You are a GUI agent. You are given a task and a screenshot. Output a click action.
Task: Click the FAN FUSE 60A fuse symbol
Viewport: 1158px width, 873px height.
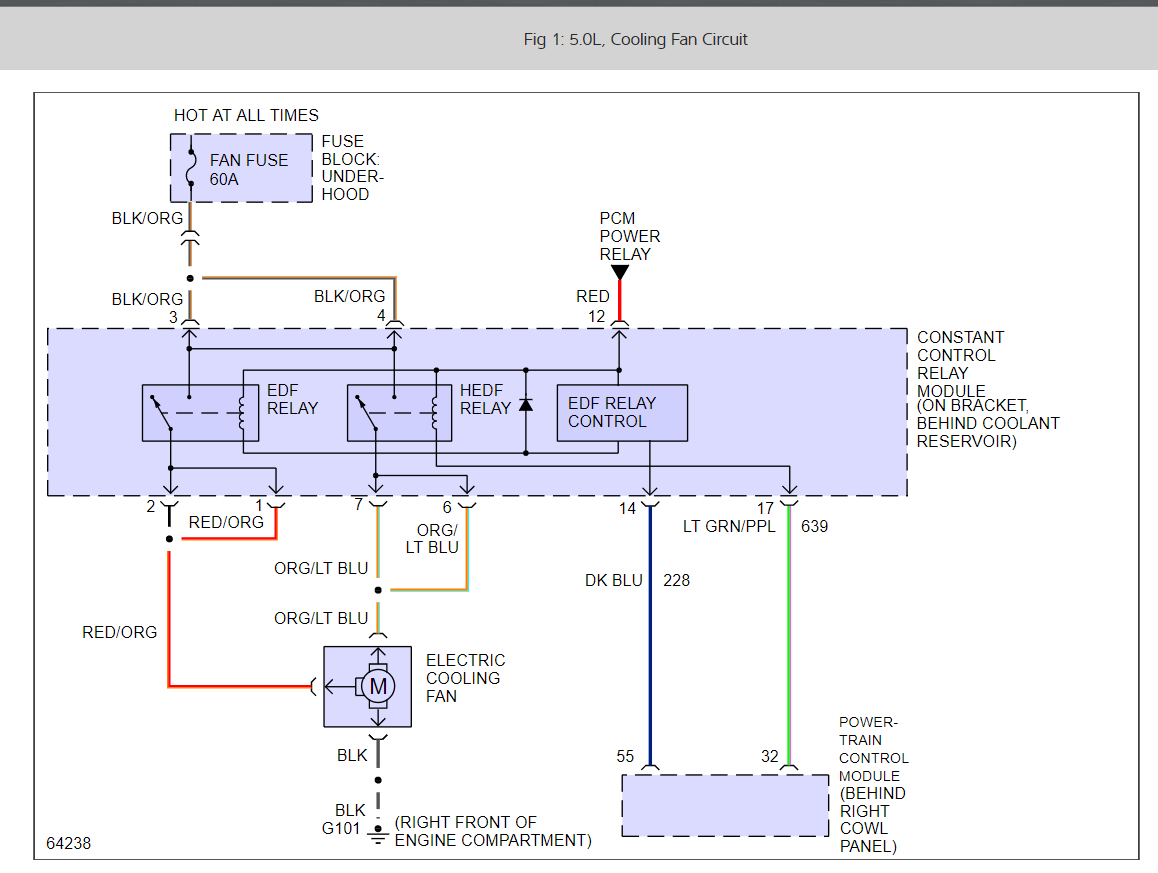coord(191,168)
